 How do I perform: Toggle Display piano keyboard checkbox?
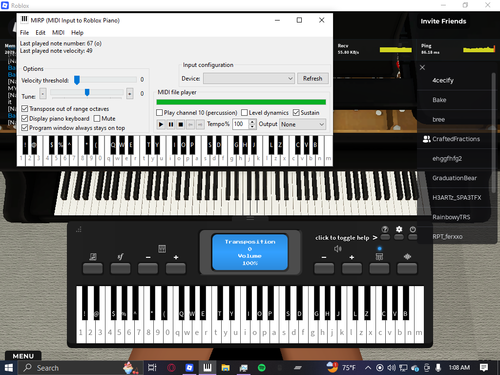25,118
